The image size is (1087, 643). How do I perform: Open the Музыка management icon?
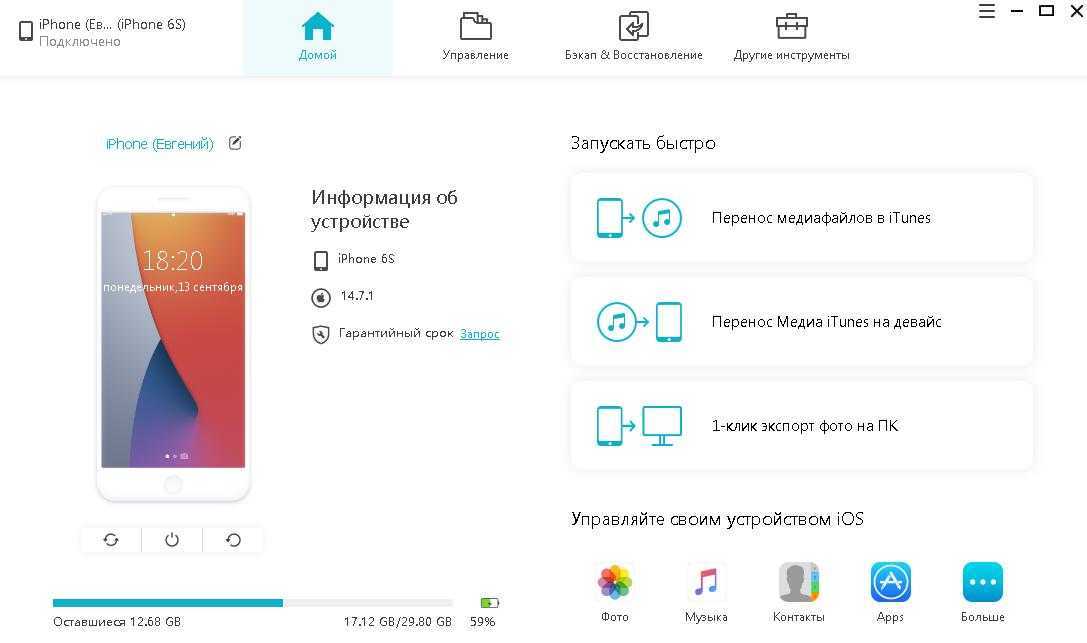706,581
